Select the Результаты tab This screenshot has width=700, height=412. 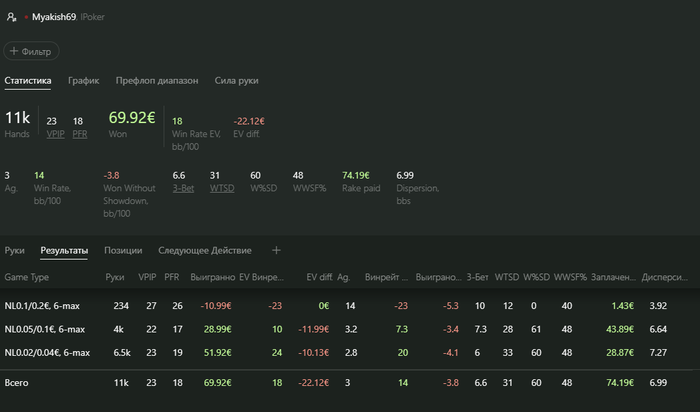64,250
